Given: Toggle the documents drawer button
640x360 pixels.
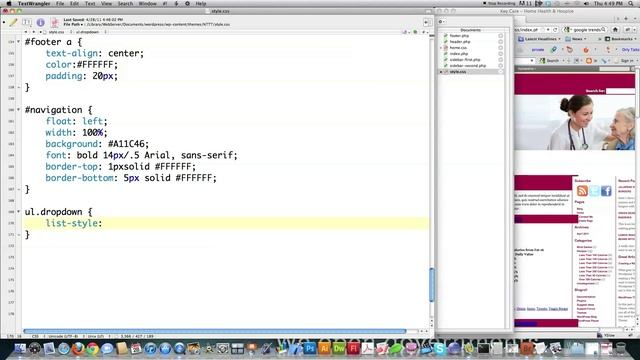Looking at the screenshot, I should point(426,22).
